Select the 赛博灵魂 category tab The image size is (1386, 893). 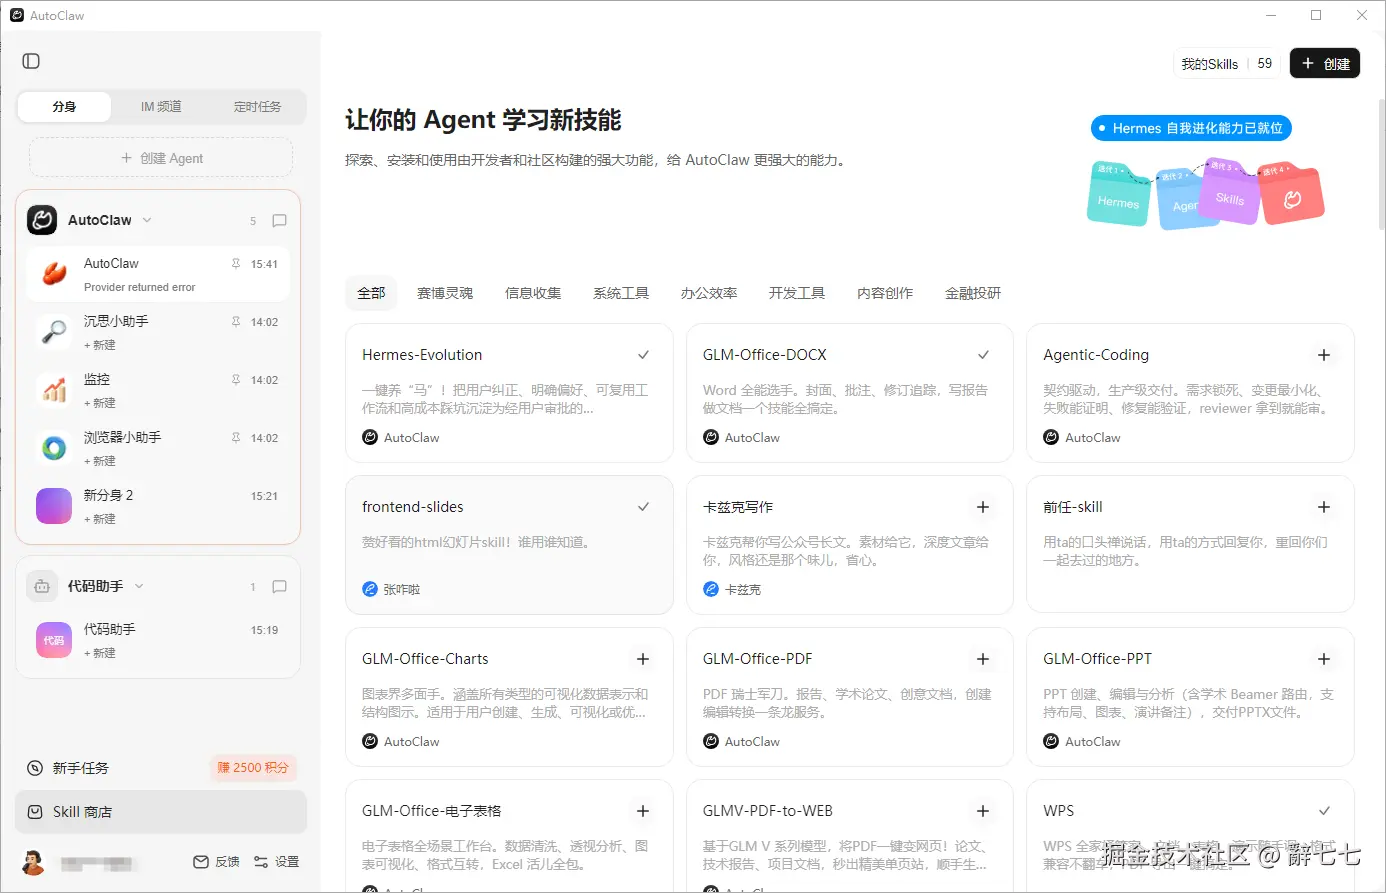tap(445, 293)
